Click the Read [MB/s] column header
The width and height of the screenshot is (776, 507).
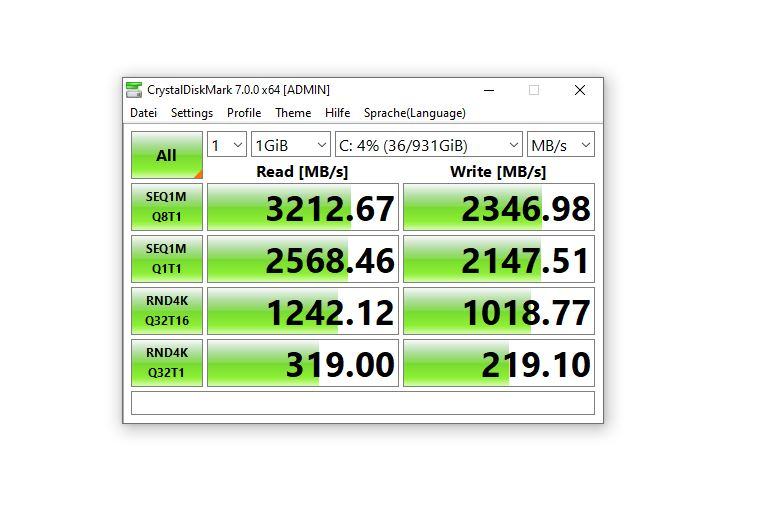click(302, 172)
